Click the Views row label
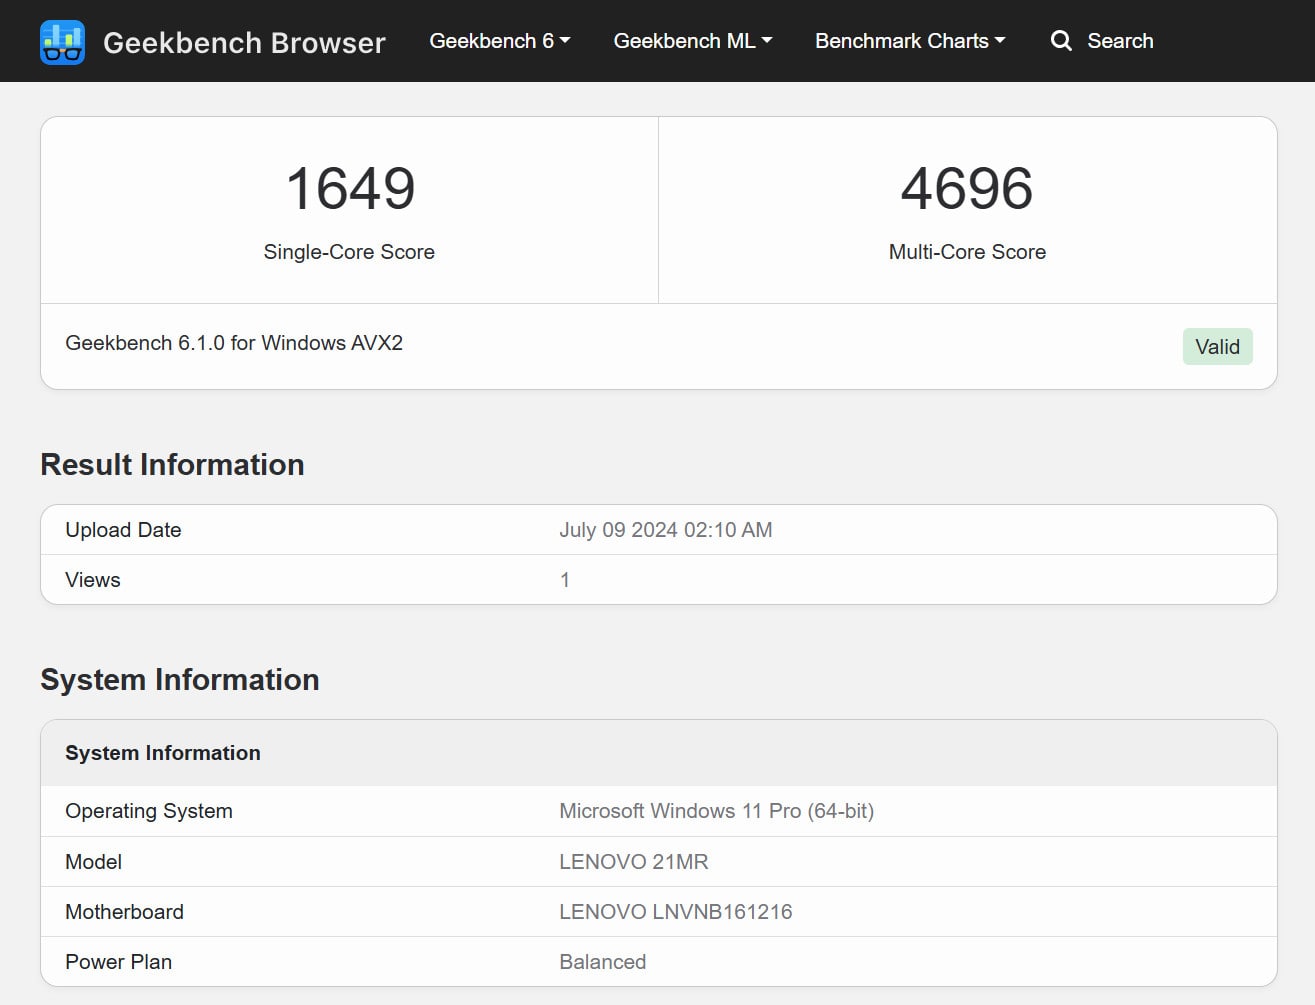 point(93,580)
